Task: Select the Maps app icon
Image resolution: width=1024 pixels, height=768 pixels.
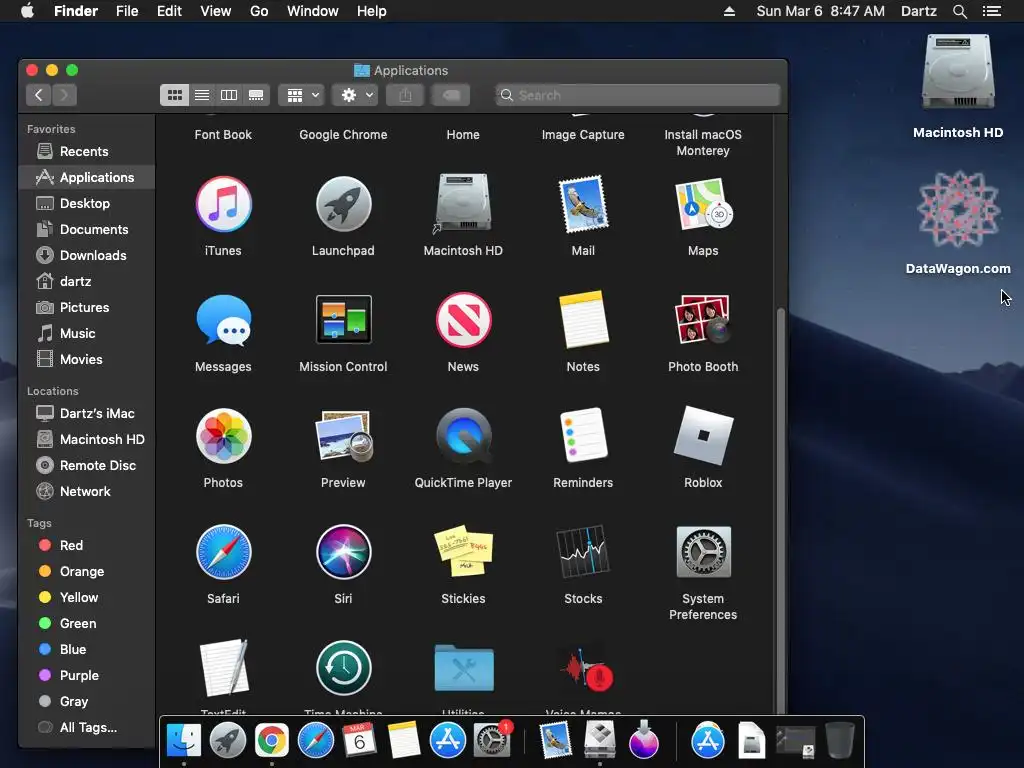Action: coord(703,204)
